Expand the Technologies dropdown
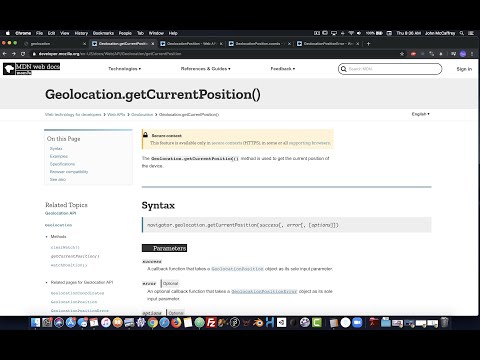This screenshot has width=480, height=360. [x=124, y=69]
